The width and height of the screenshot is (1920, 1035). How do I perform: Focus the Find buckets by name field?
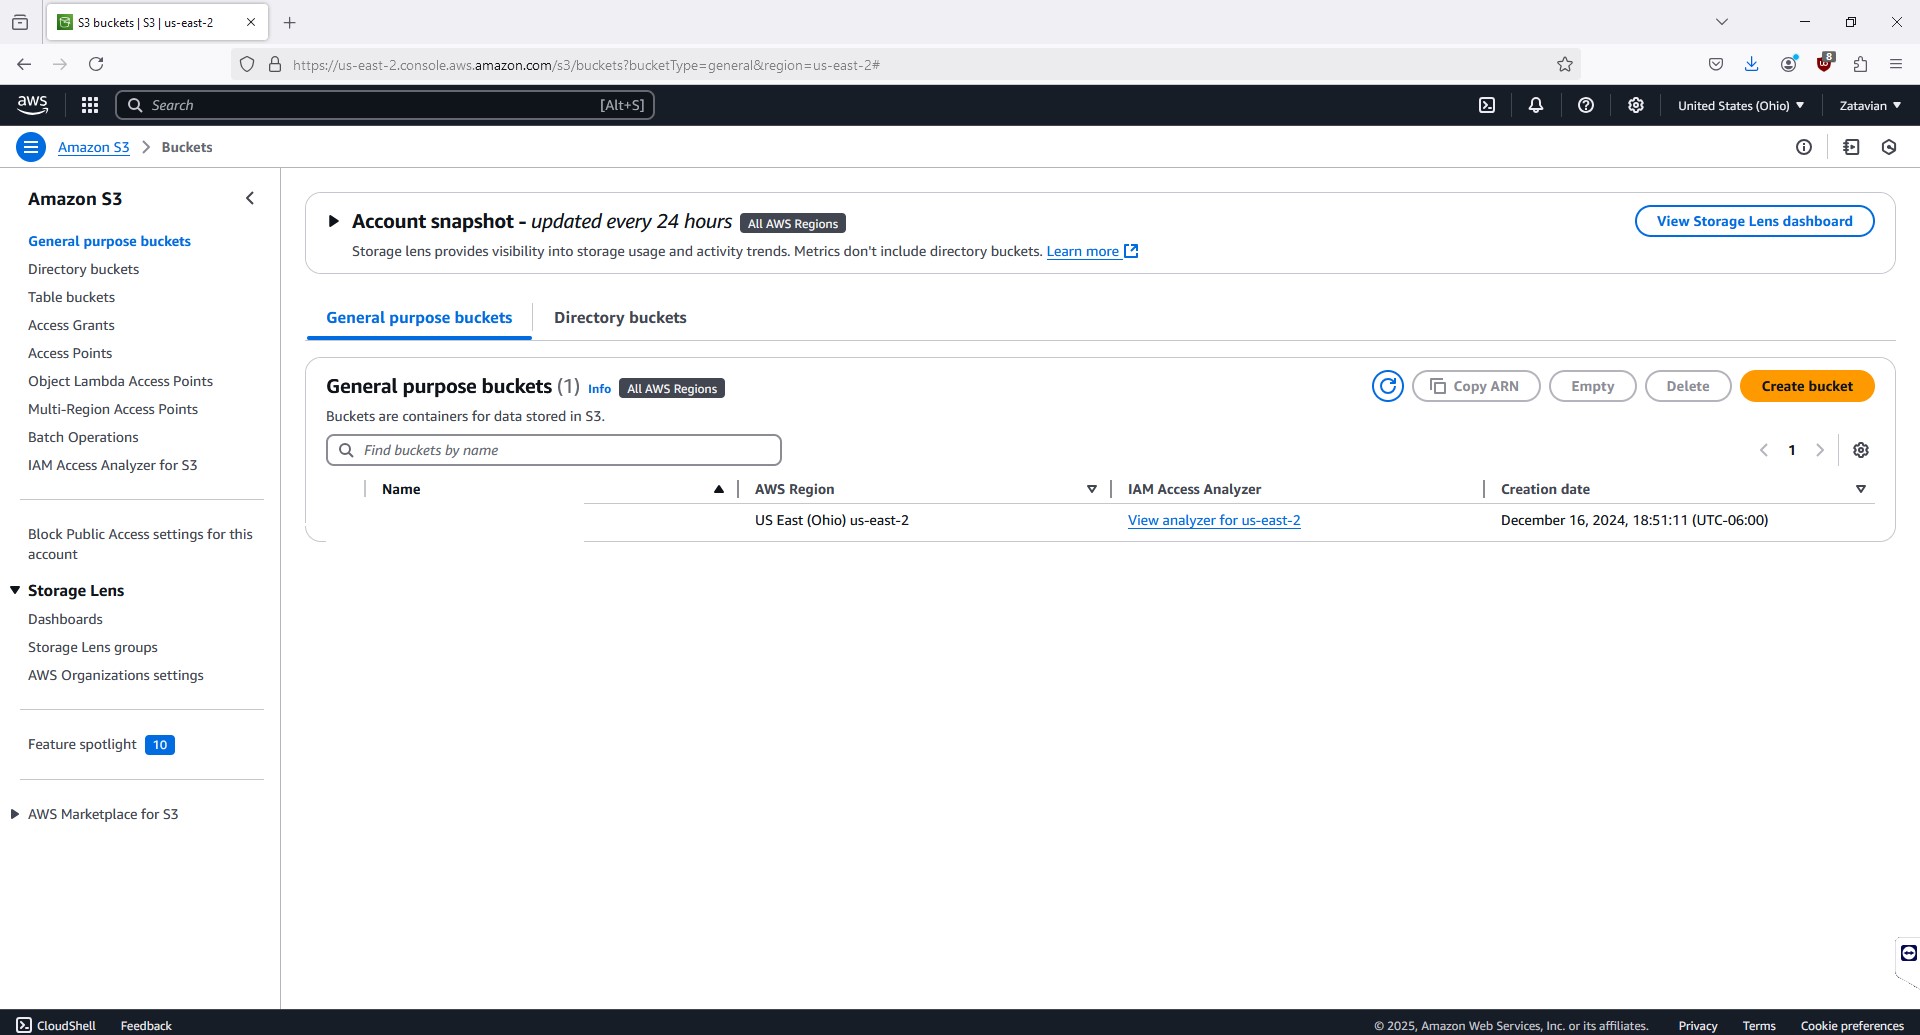(553, 450)
